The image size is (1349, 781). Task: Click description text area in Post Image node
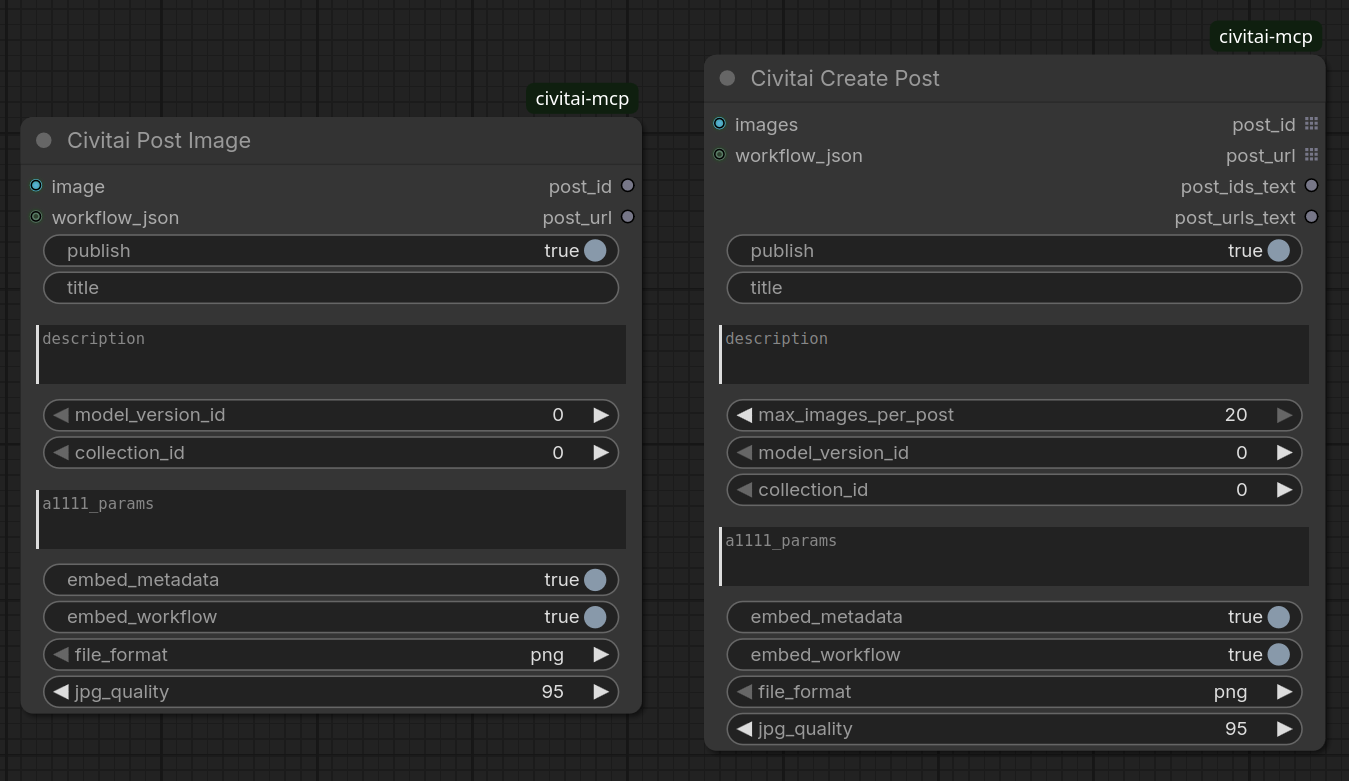[331, 354]
